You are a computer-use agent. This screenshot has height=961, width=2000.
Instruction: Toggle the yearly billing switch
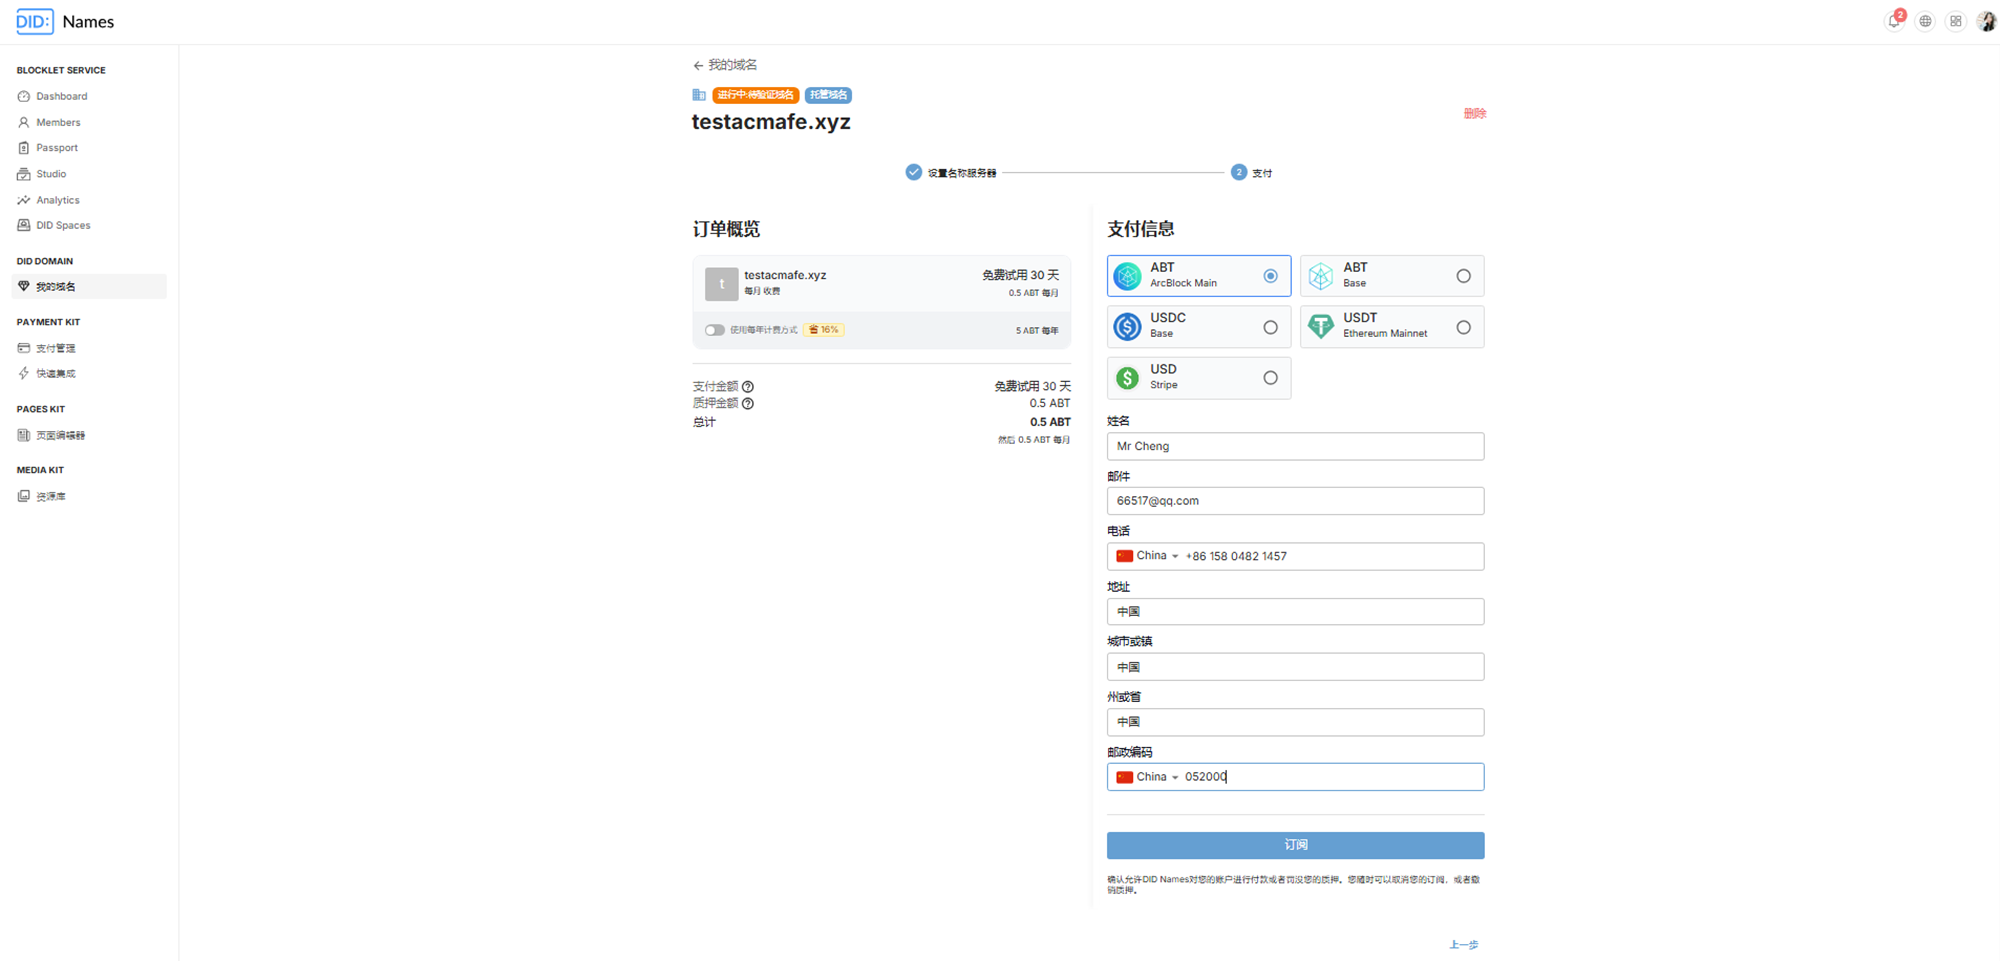[714, 330]
